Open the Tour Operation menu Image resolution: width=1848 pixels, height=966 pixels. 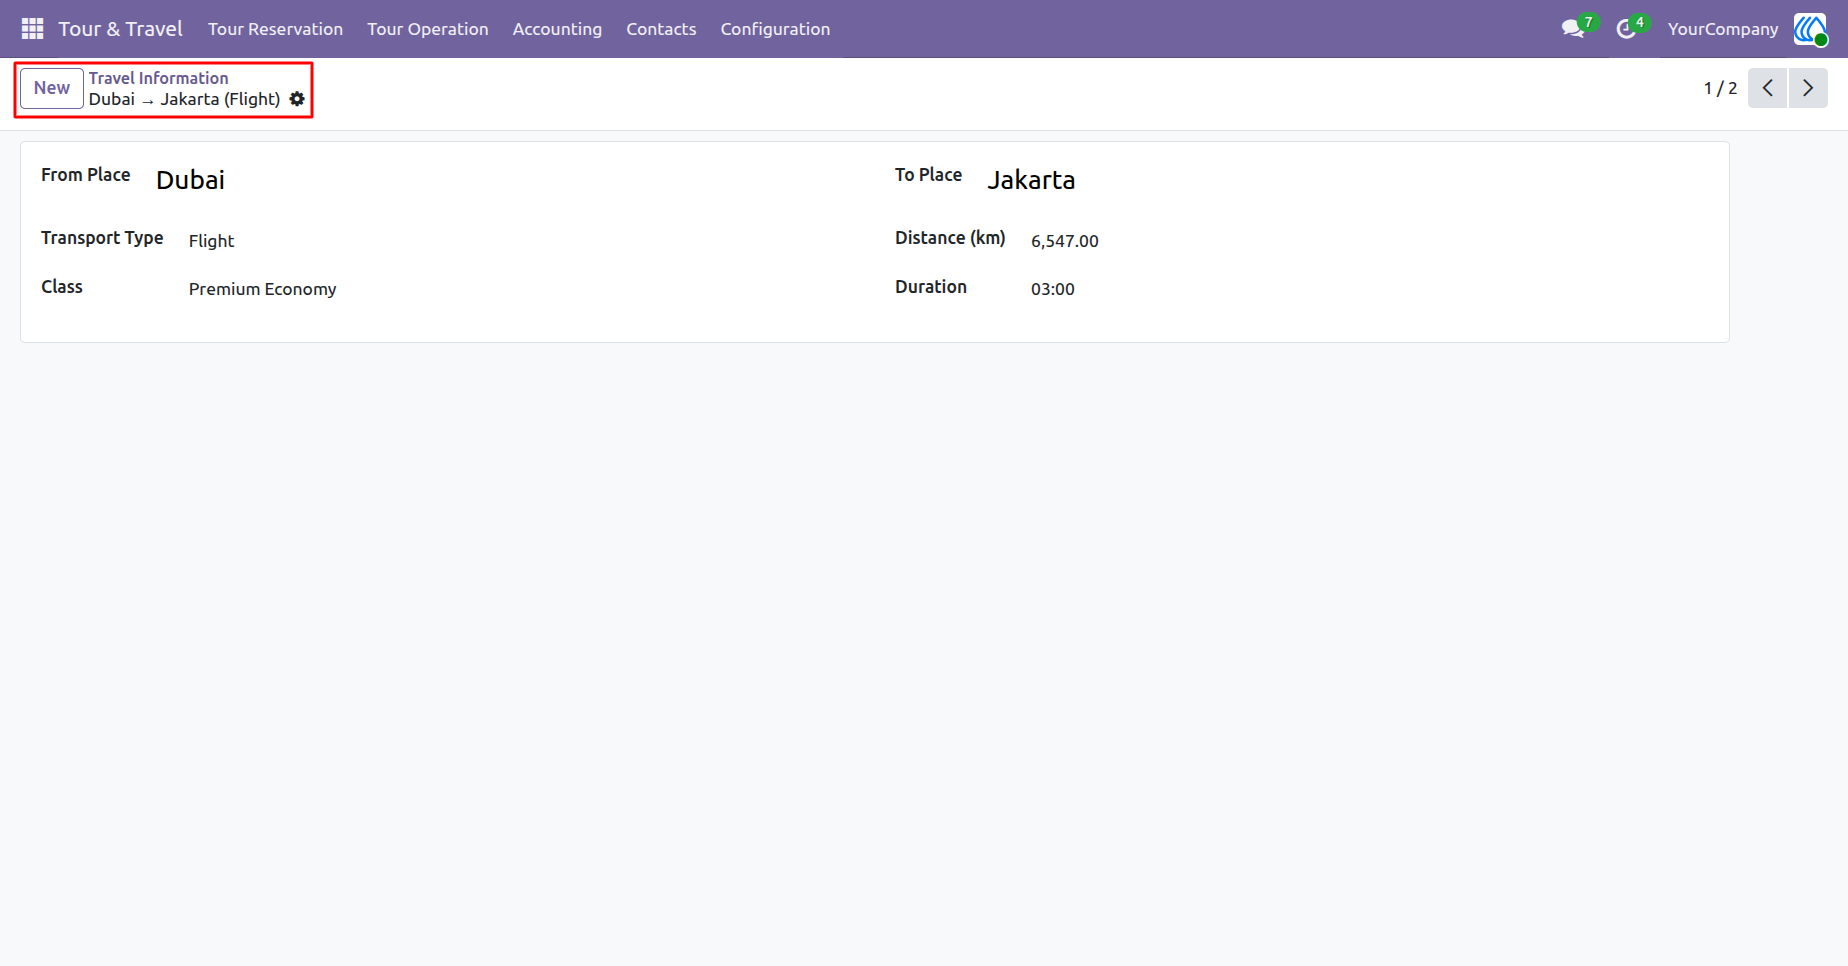pyautogui.click(x=427, y=29)
